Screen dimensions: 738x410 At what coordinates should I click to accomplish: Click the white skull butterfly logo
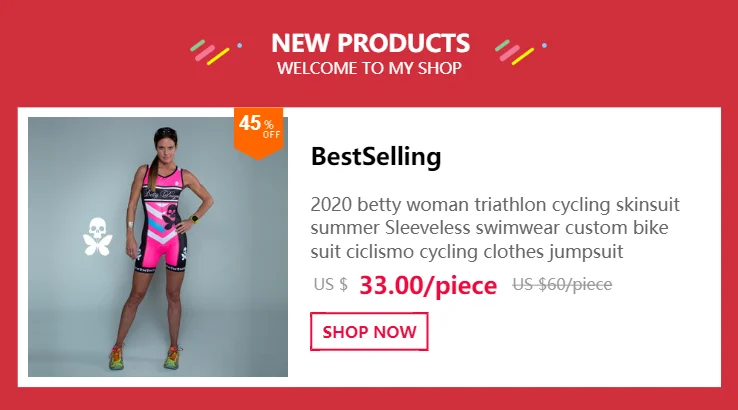97,237
